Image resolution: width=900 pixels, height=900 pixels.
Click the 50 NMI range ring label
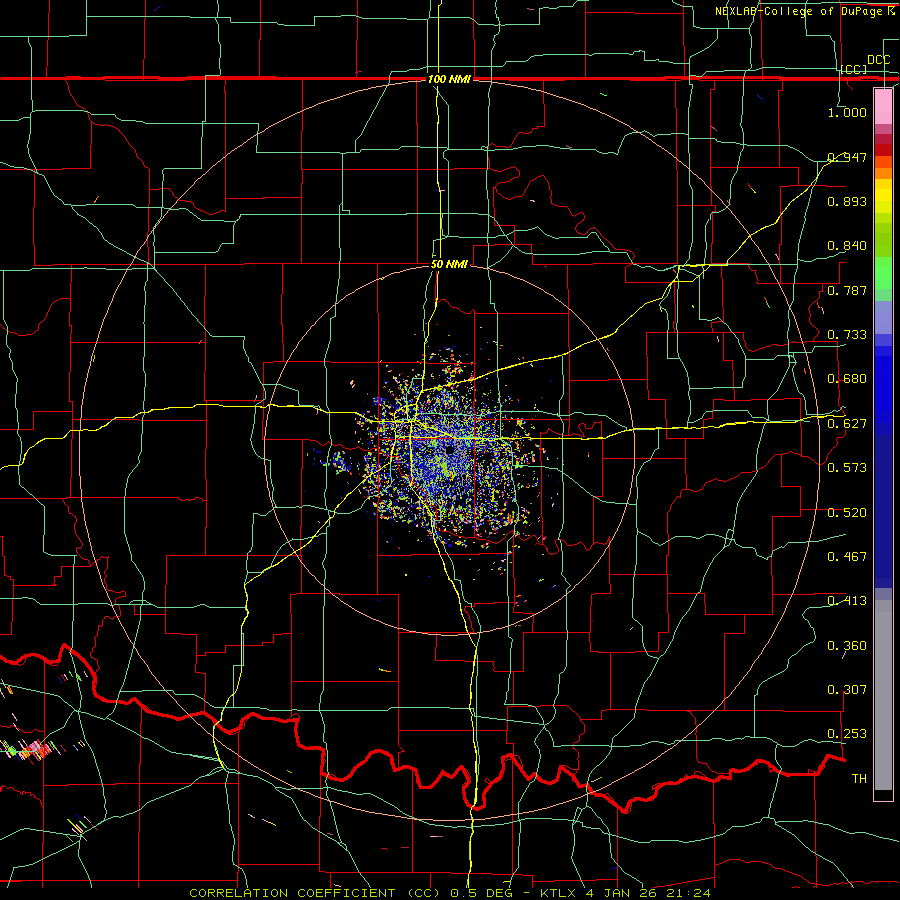[x=449, y=264]
